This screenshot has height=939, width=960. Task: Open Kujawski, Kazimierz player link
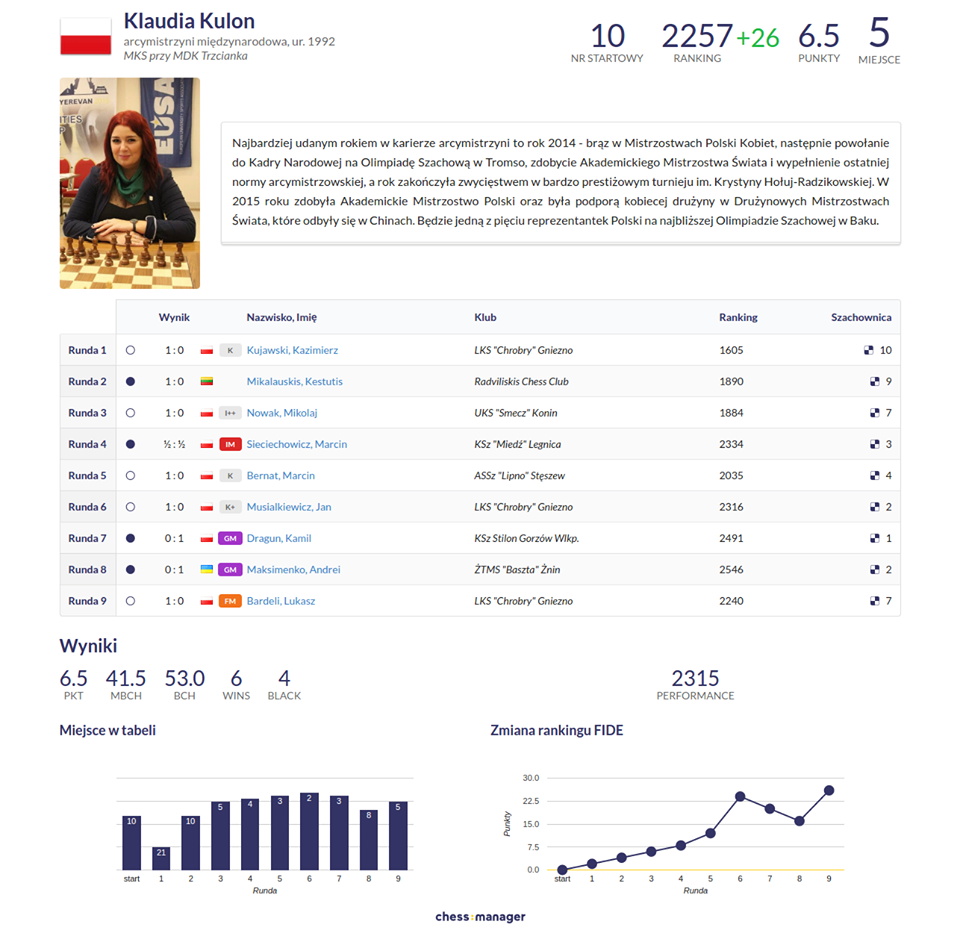click(292, 350)
